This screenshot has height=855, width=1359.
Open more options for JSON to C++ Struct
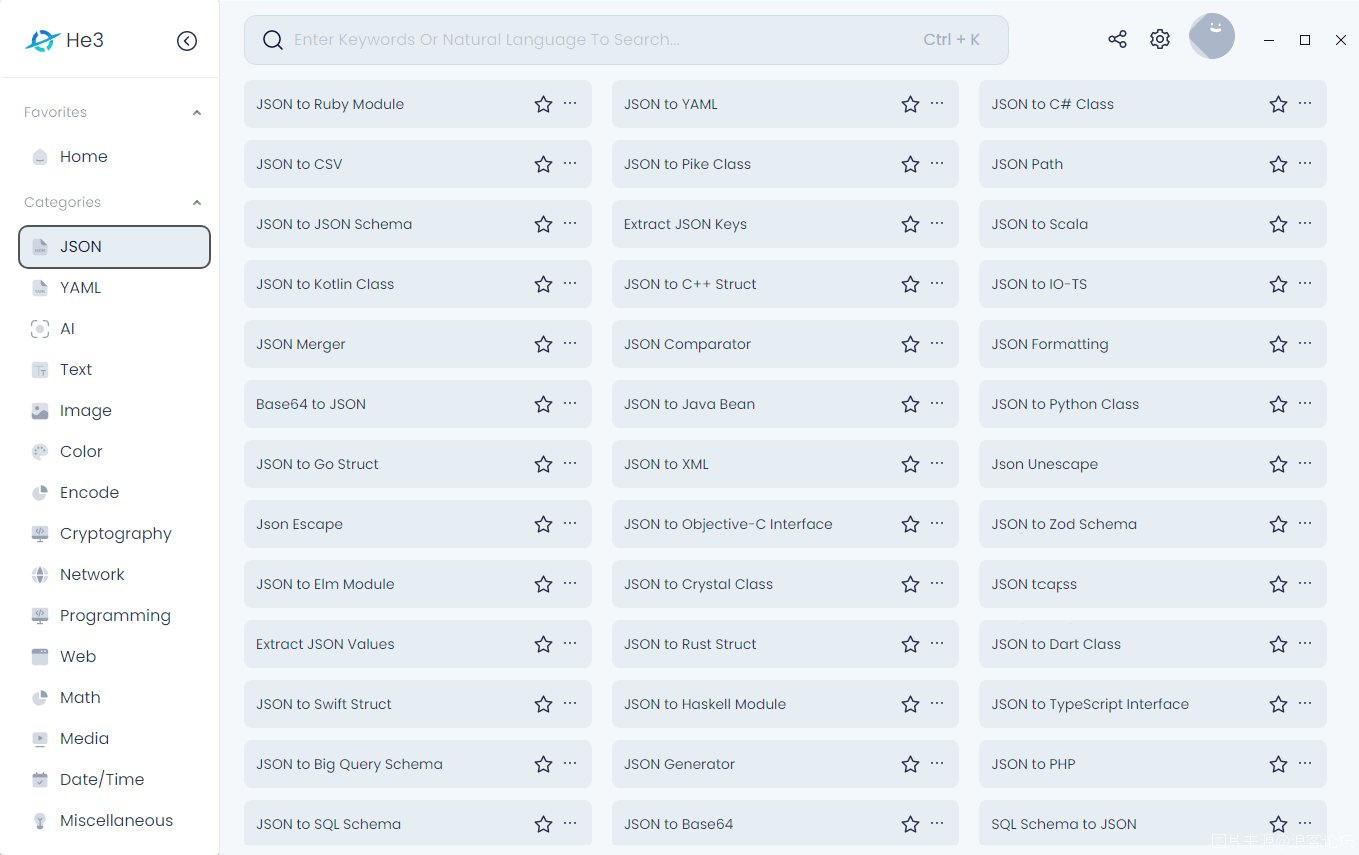coord(937,283)
